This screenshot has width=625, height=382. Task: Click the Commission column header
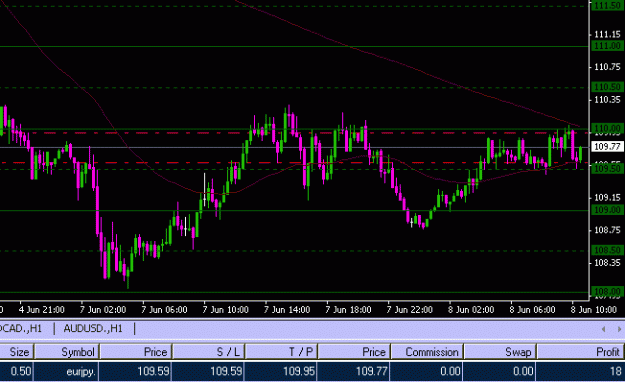427,352
